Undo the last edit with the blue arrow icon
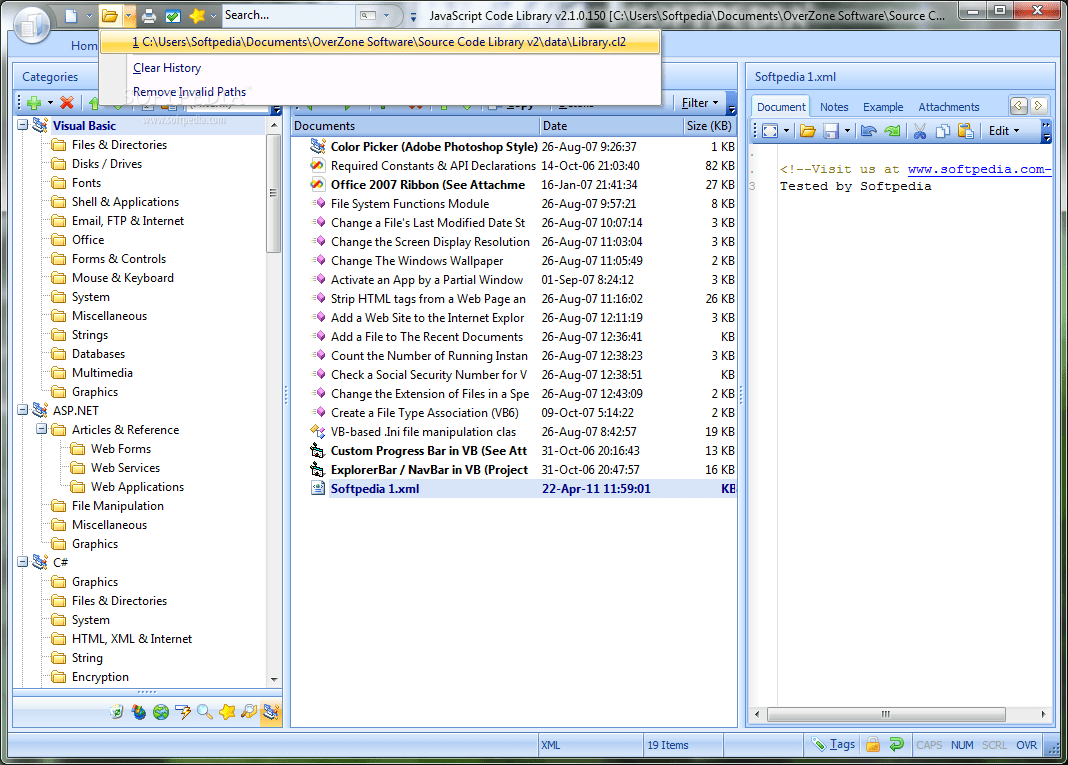The width and height of the screenshot is (1068, 765). 869,130
